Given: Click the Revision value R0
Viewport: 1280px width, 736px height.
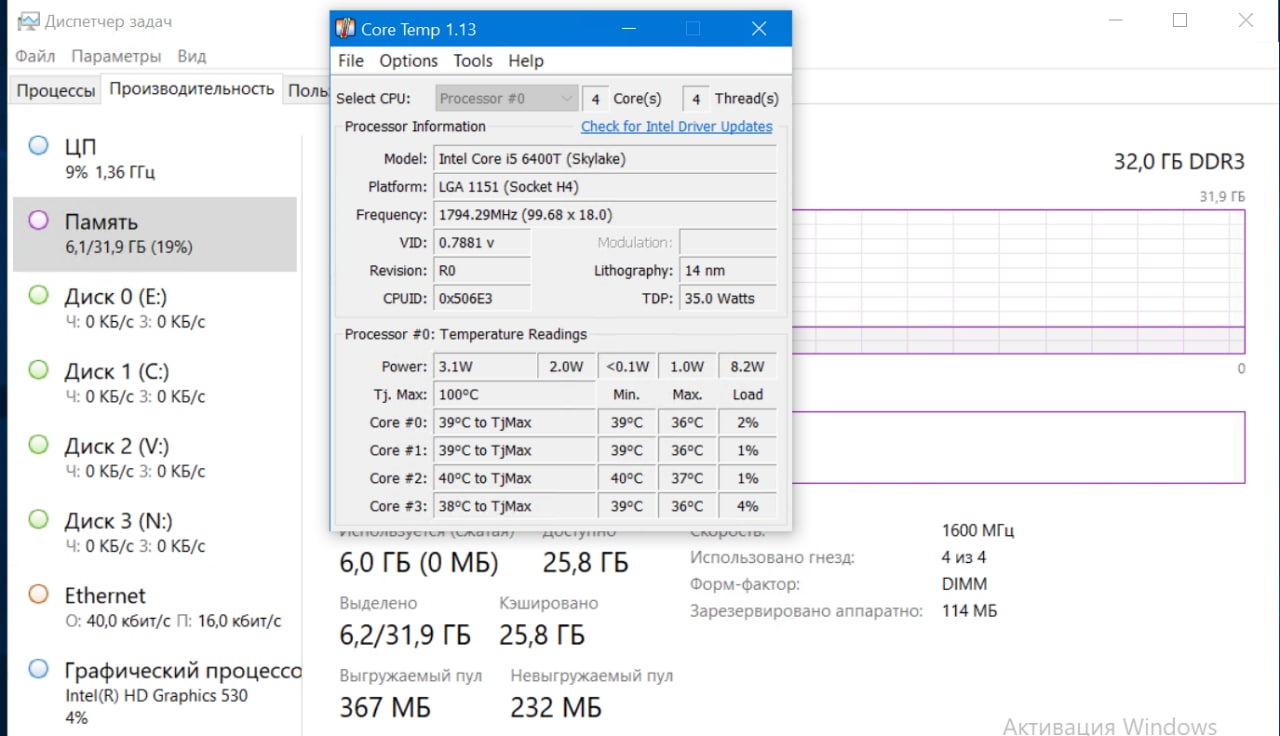Looking at the screenshot, I should 482,271.
